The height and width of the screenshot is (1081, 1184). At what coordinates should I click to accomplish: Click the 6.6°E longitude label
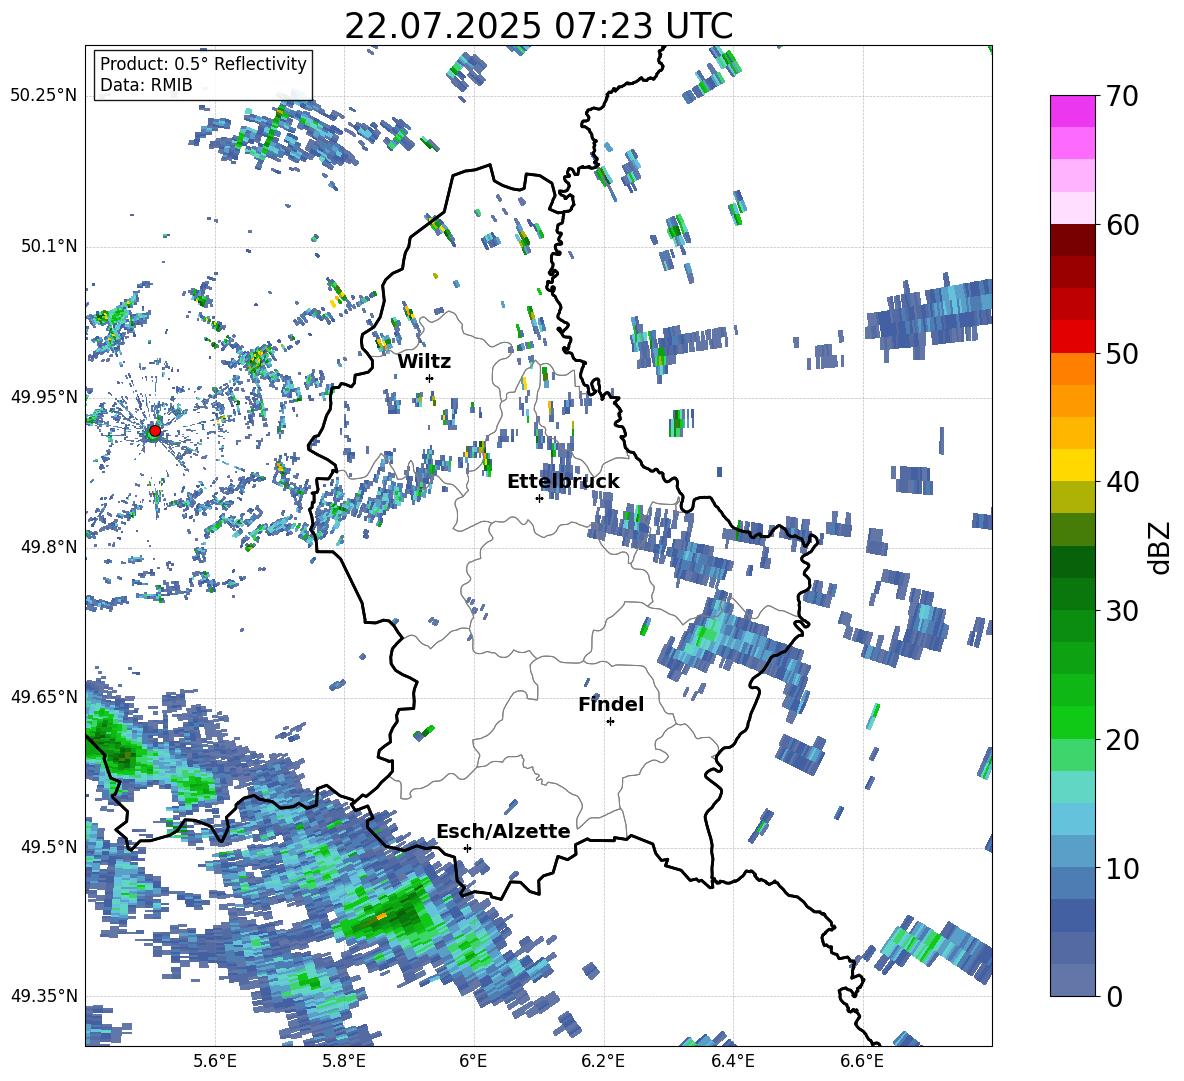[x=862, y=1061]
